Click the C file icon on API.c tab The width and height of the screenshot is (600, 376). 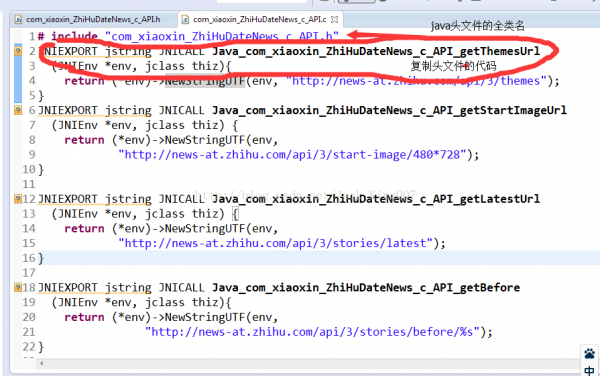[185, 20]
